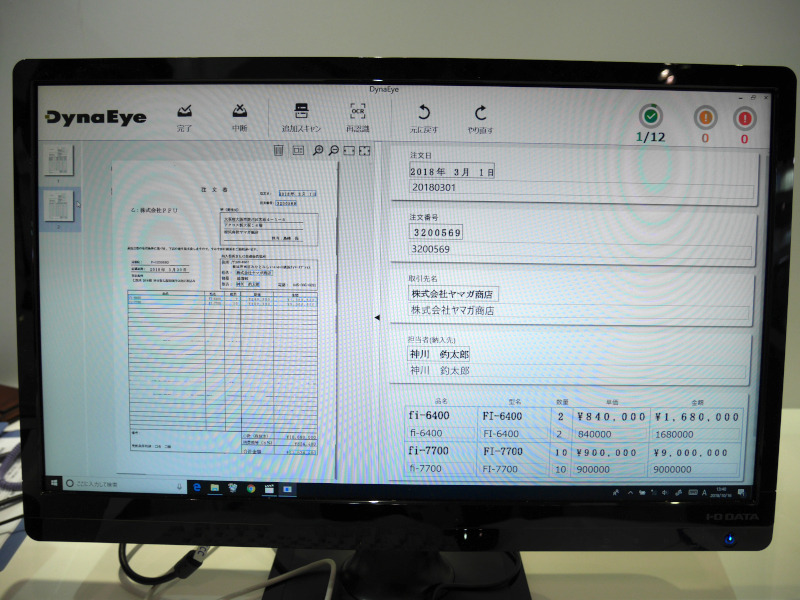
Task: Edit the 担当者 recognized field 神川 釣太郎
Action: coord(577,371)
